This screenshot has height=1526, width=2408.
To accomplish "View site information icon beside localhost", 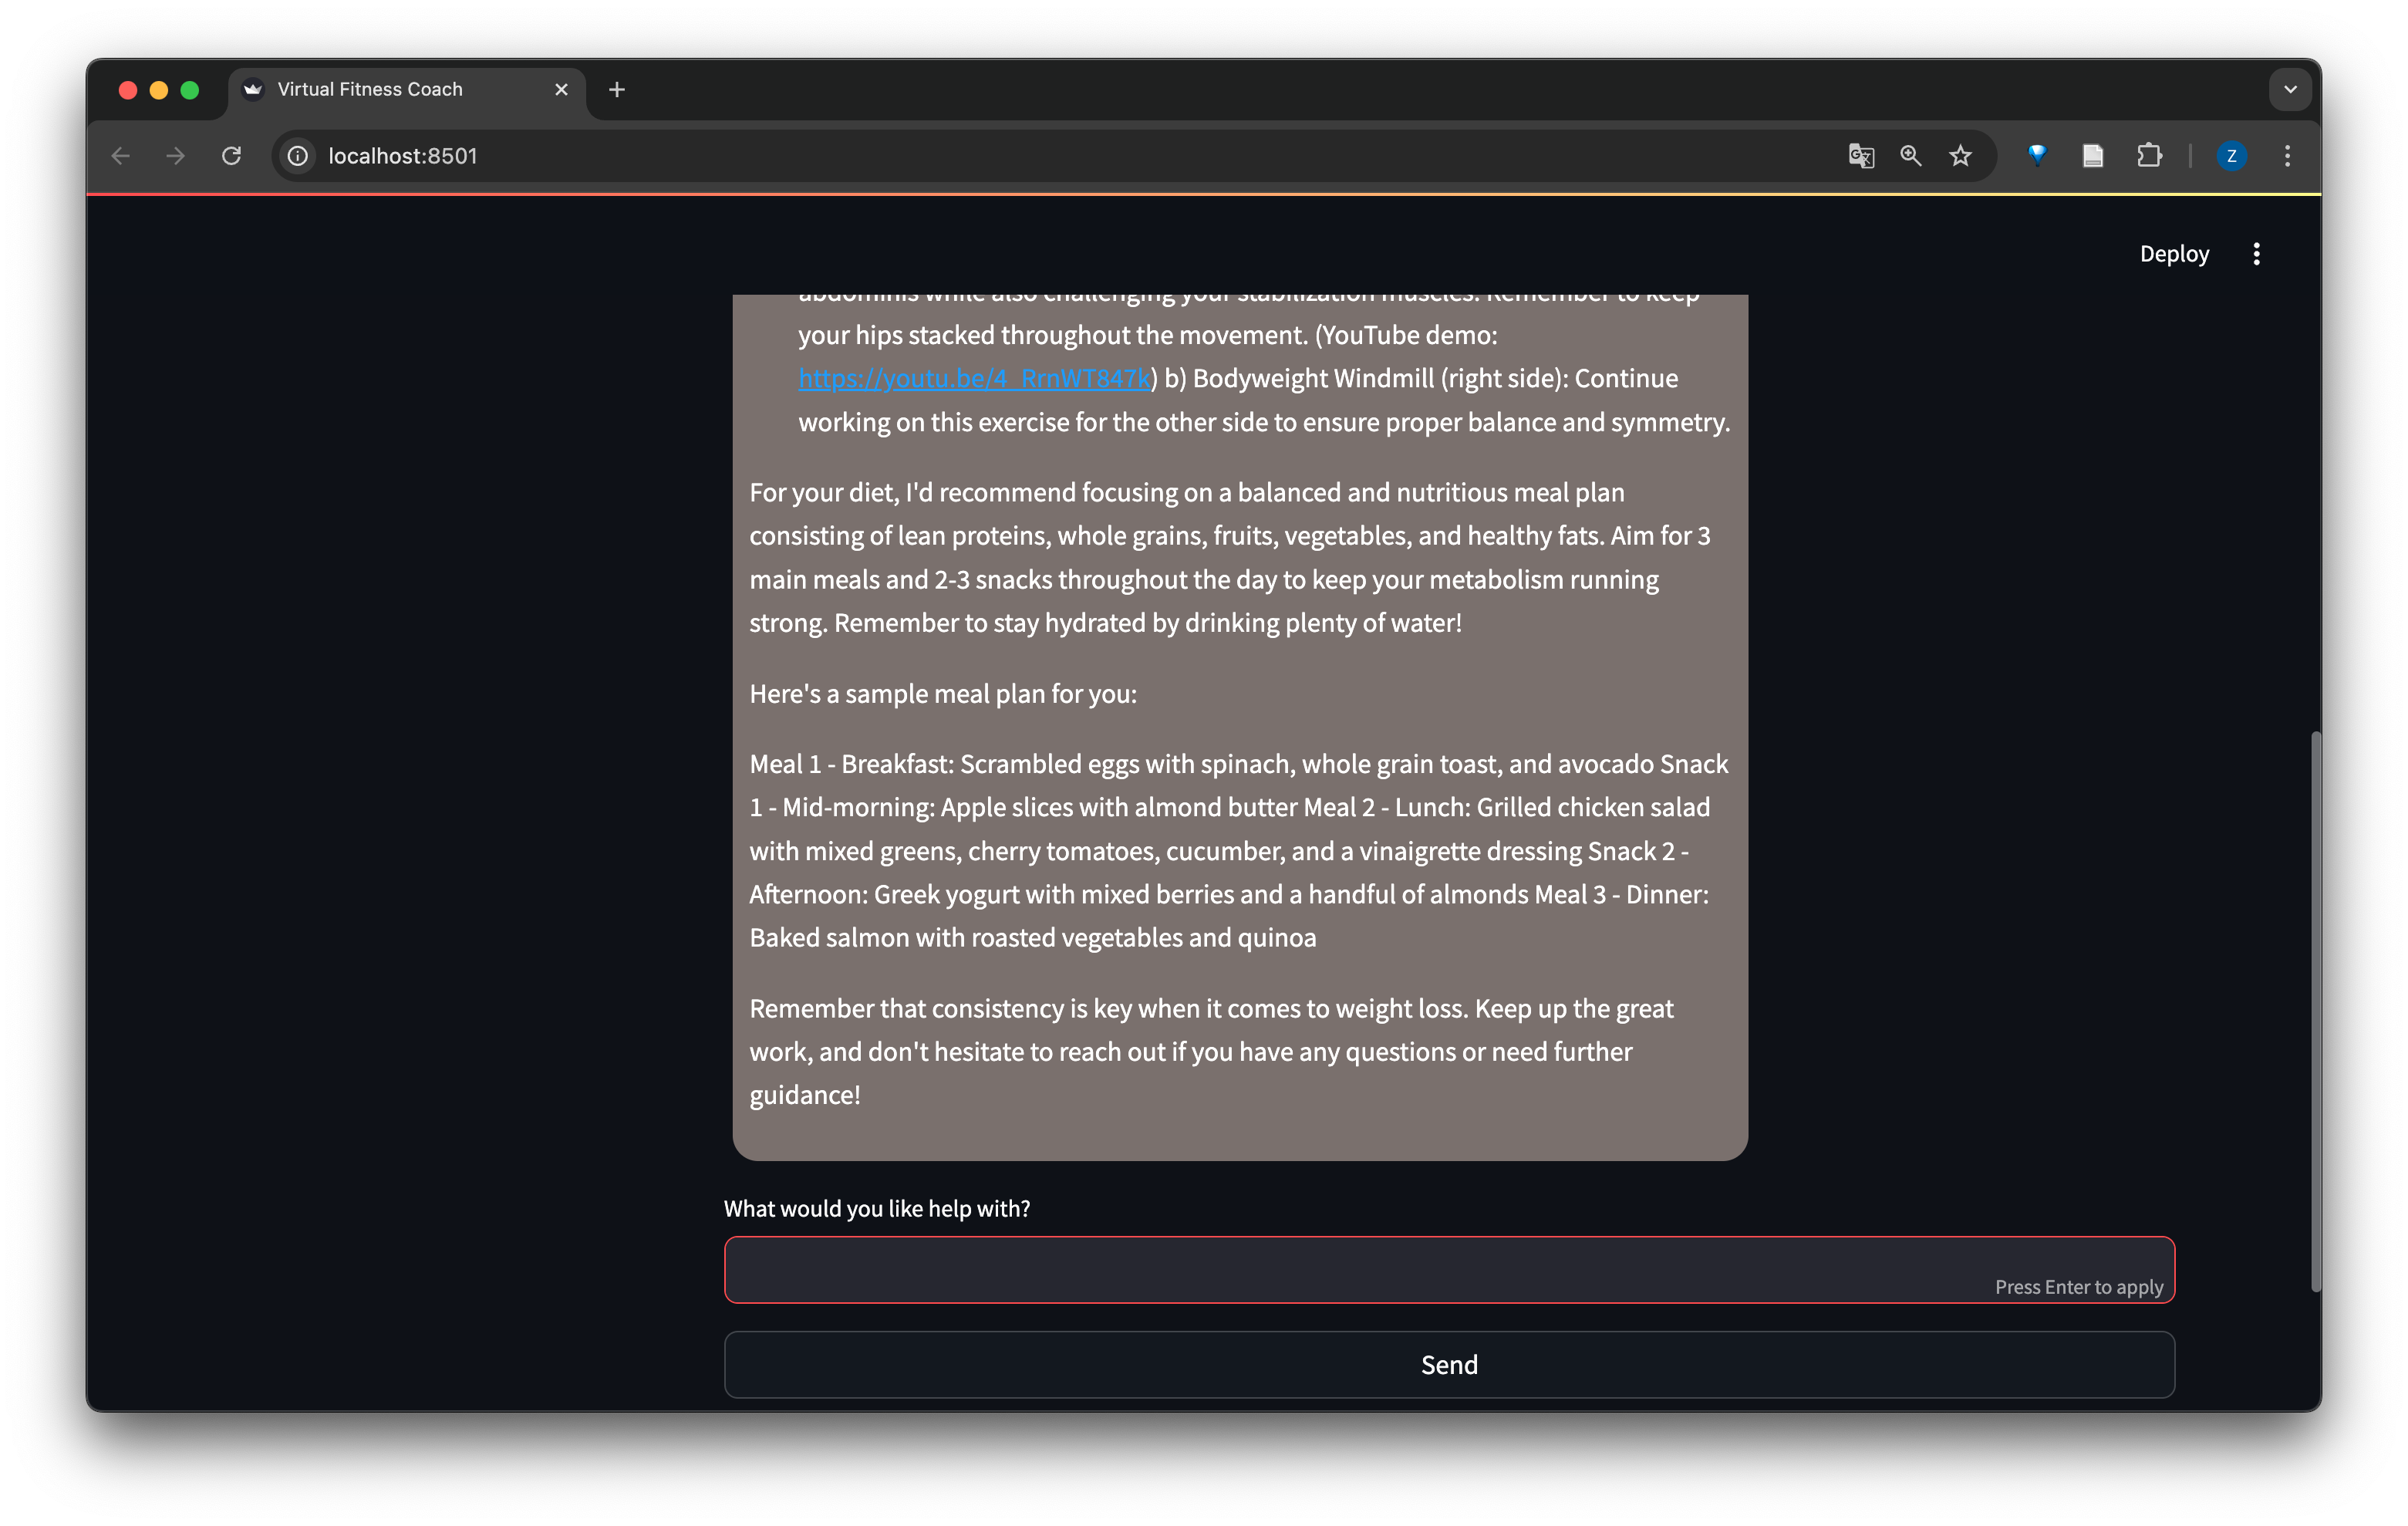I will point(298,156).
